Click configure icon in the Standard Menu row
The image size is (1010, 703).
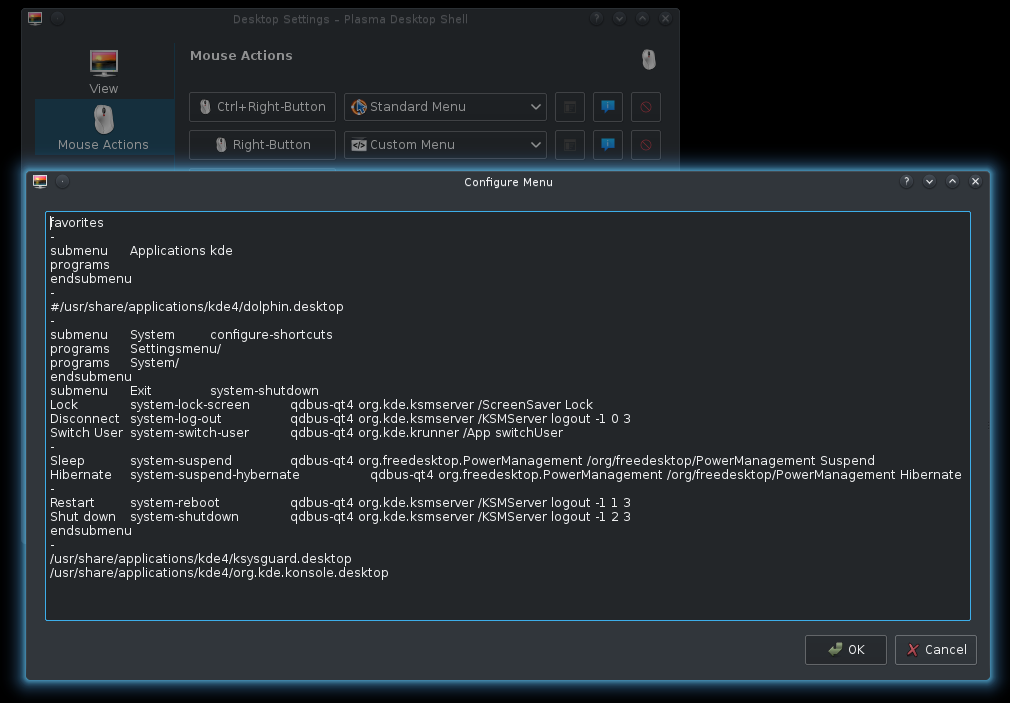pyautogui.click(x=570, y=107)
